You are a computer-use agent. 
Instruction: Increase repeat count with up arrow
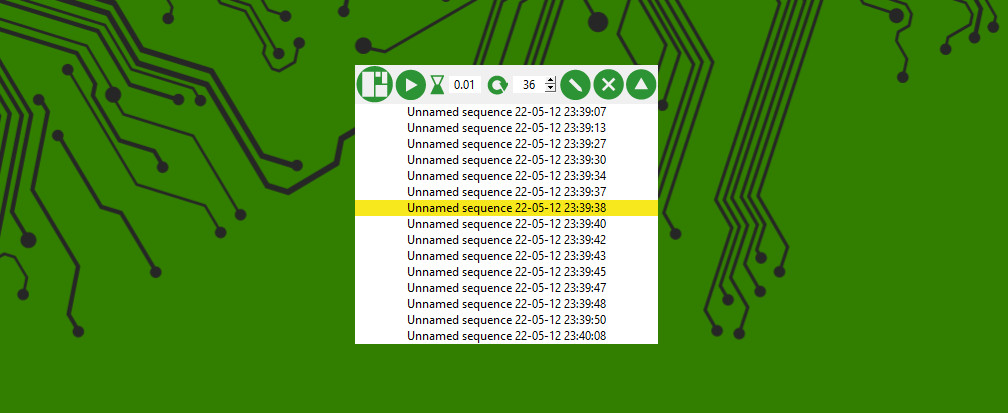[550, 80]
